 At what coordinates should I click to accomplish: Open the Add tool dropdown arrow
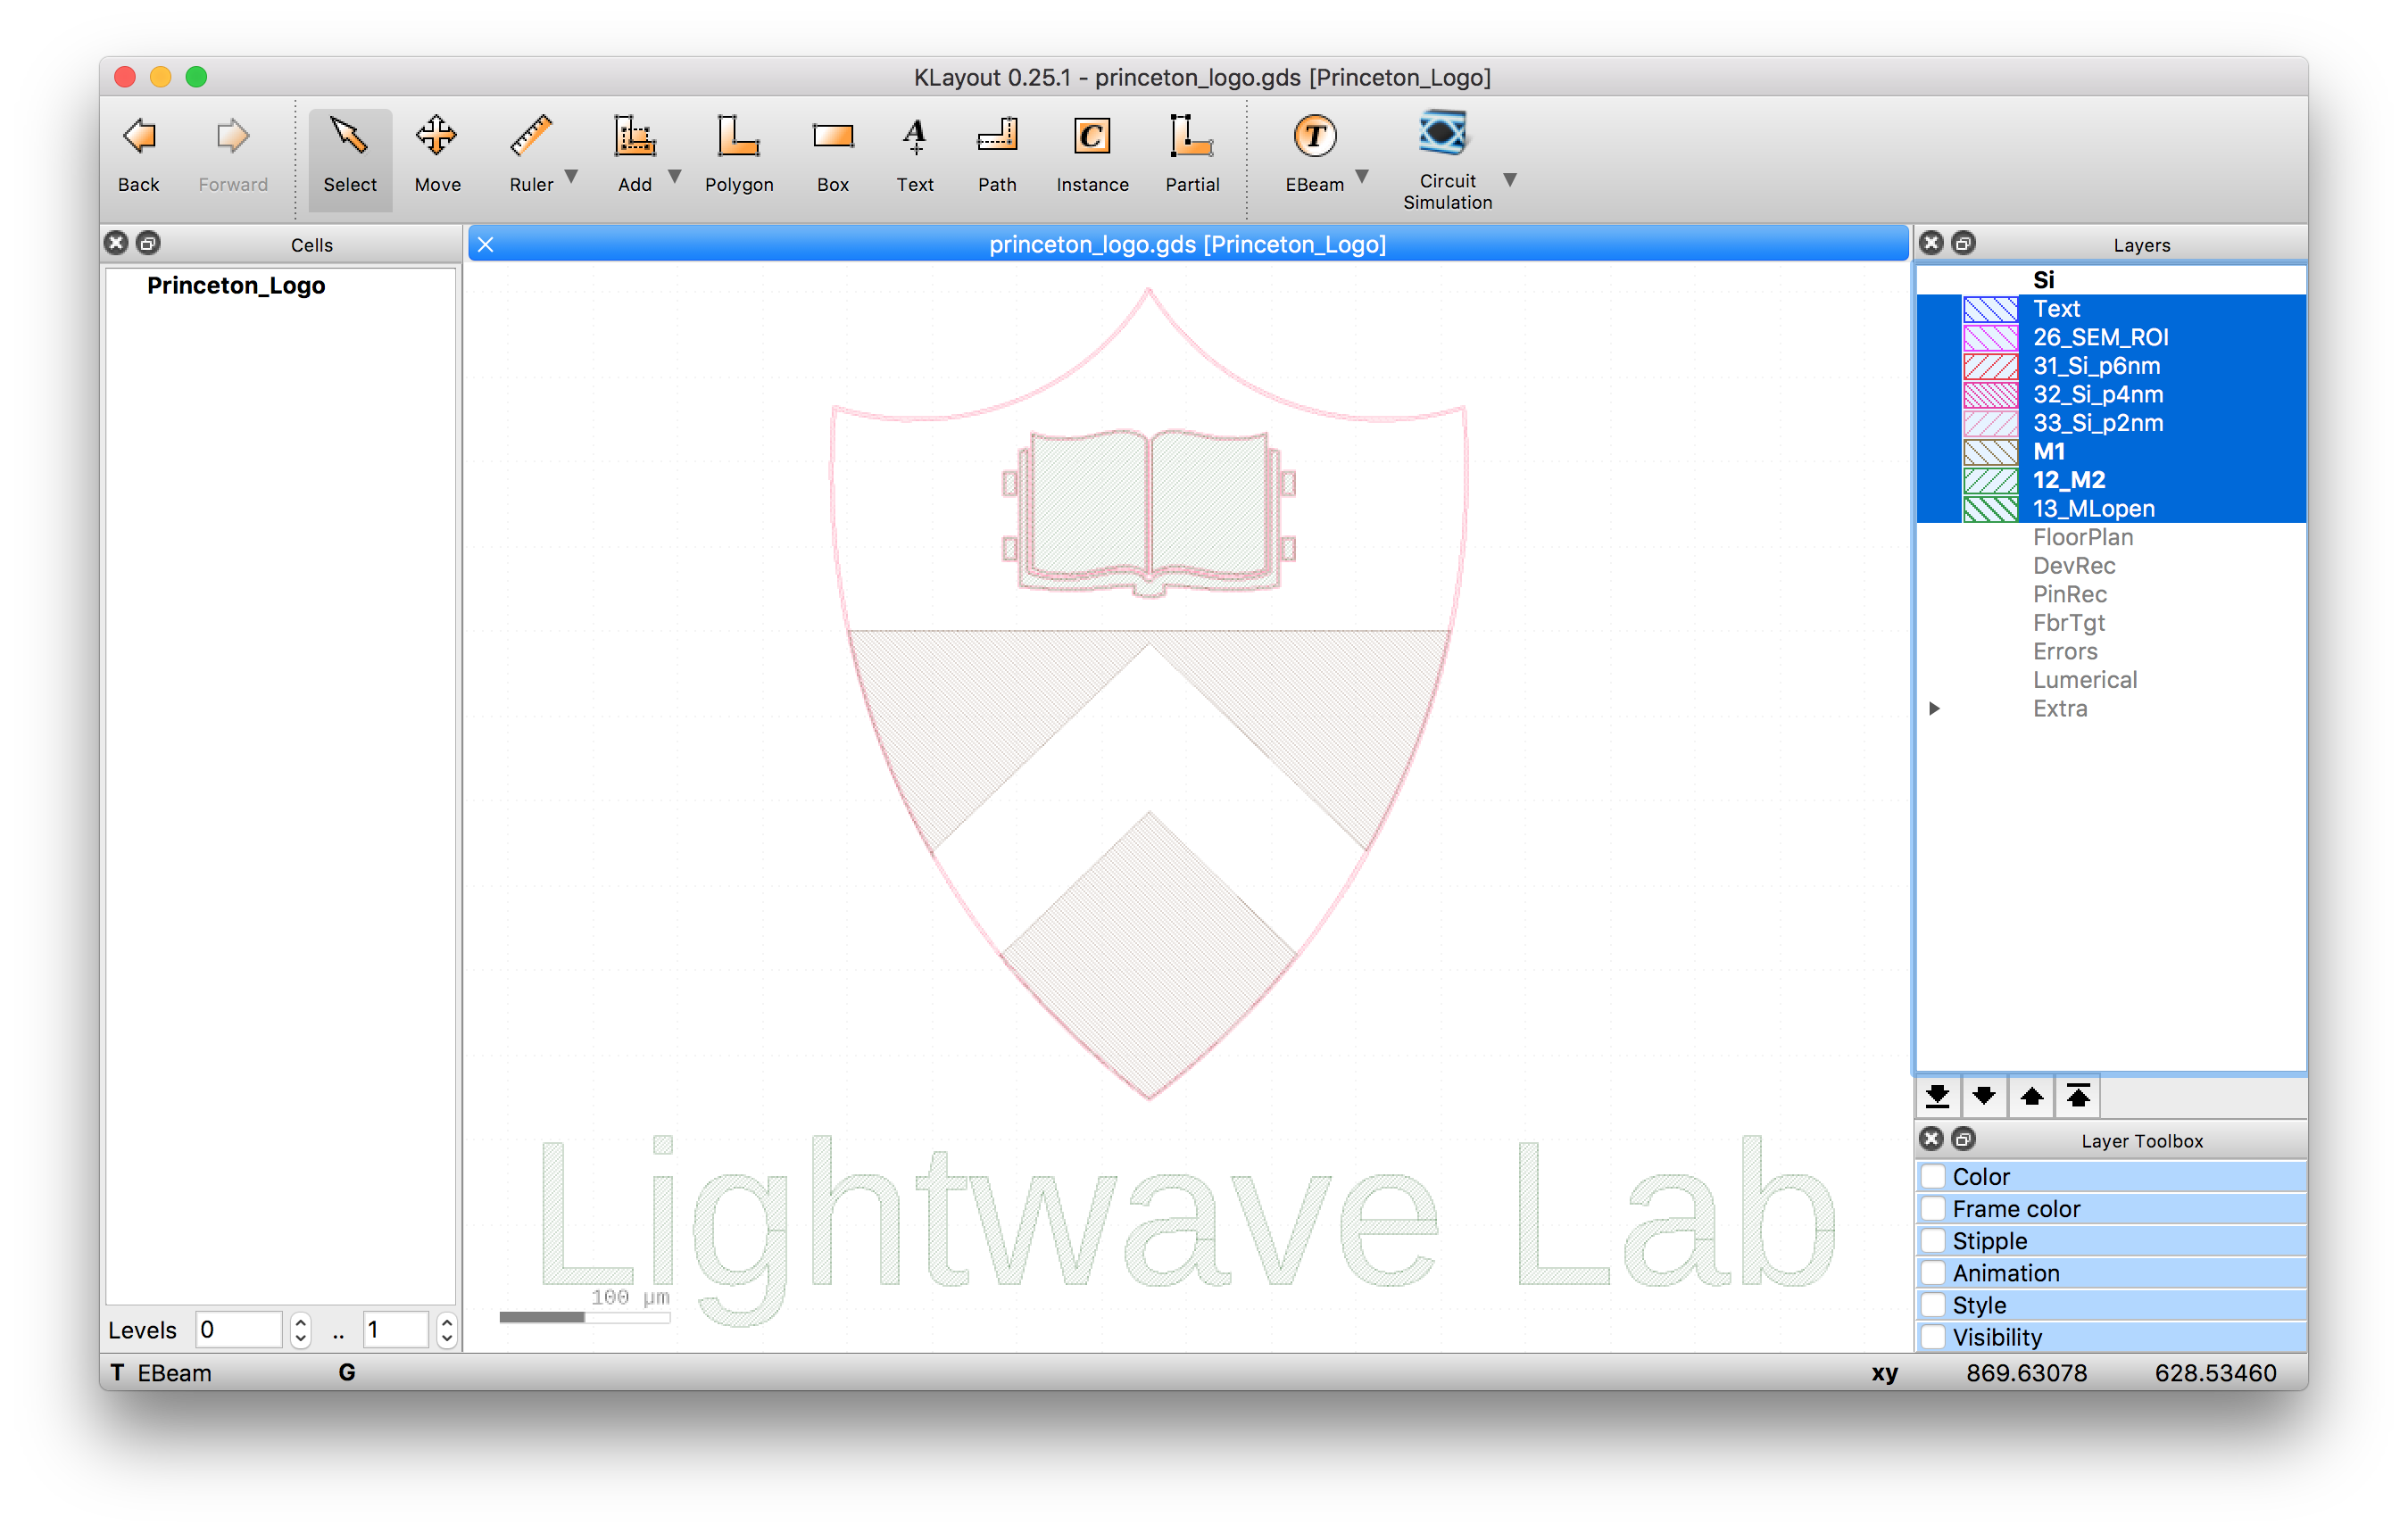tap(675, 177)
